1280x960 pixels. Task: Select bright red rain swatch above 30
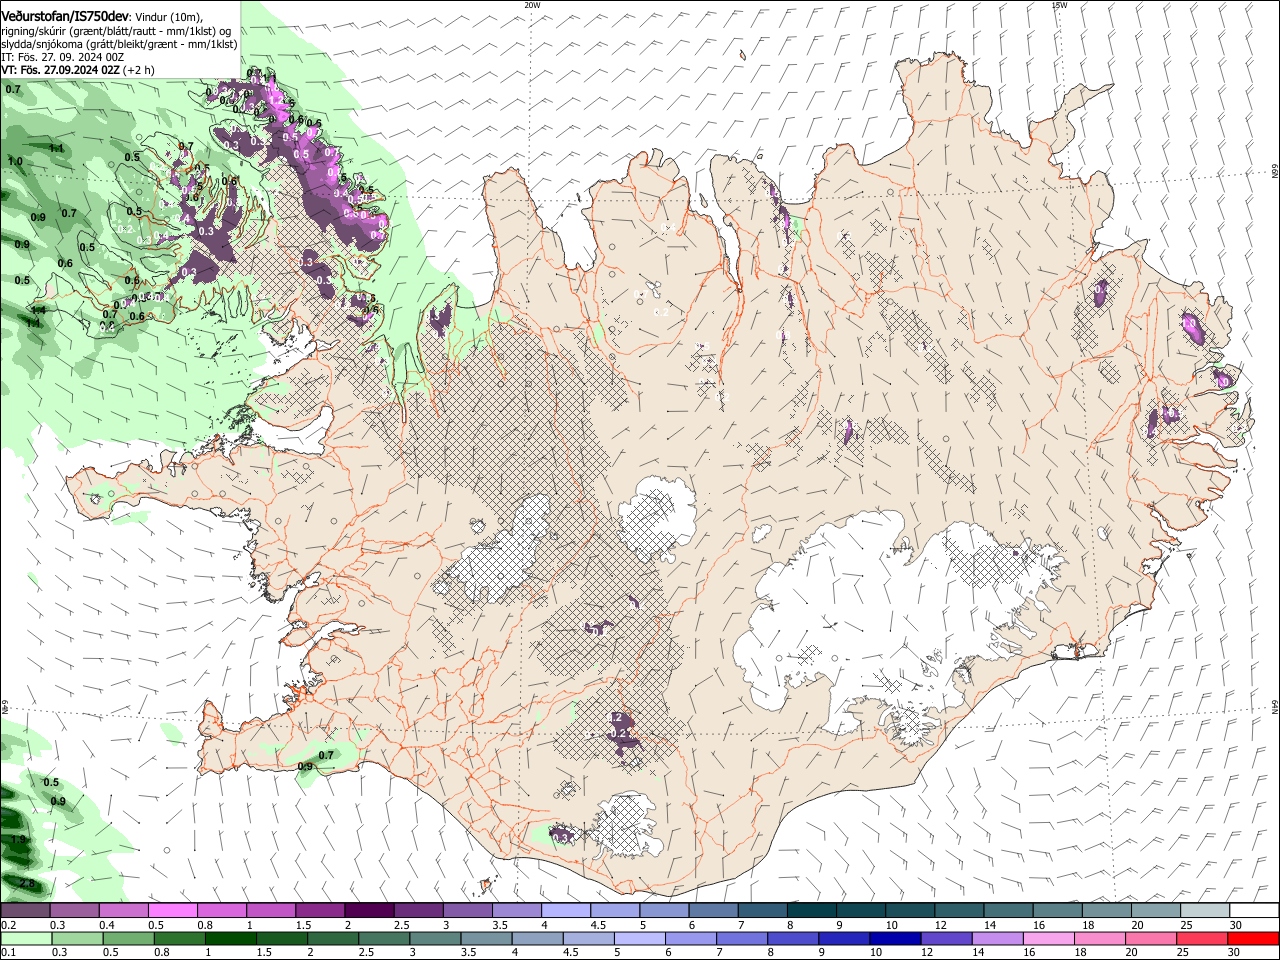1252,938
